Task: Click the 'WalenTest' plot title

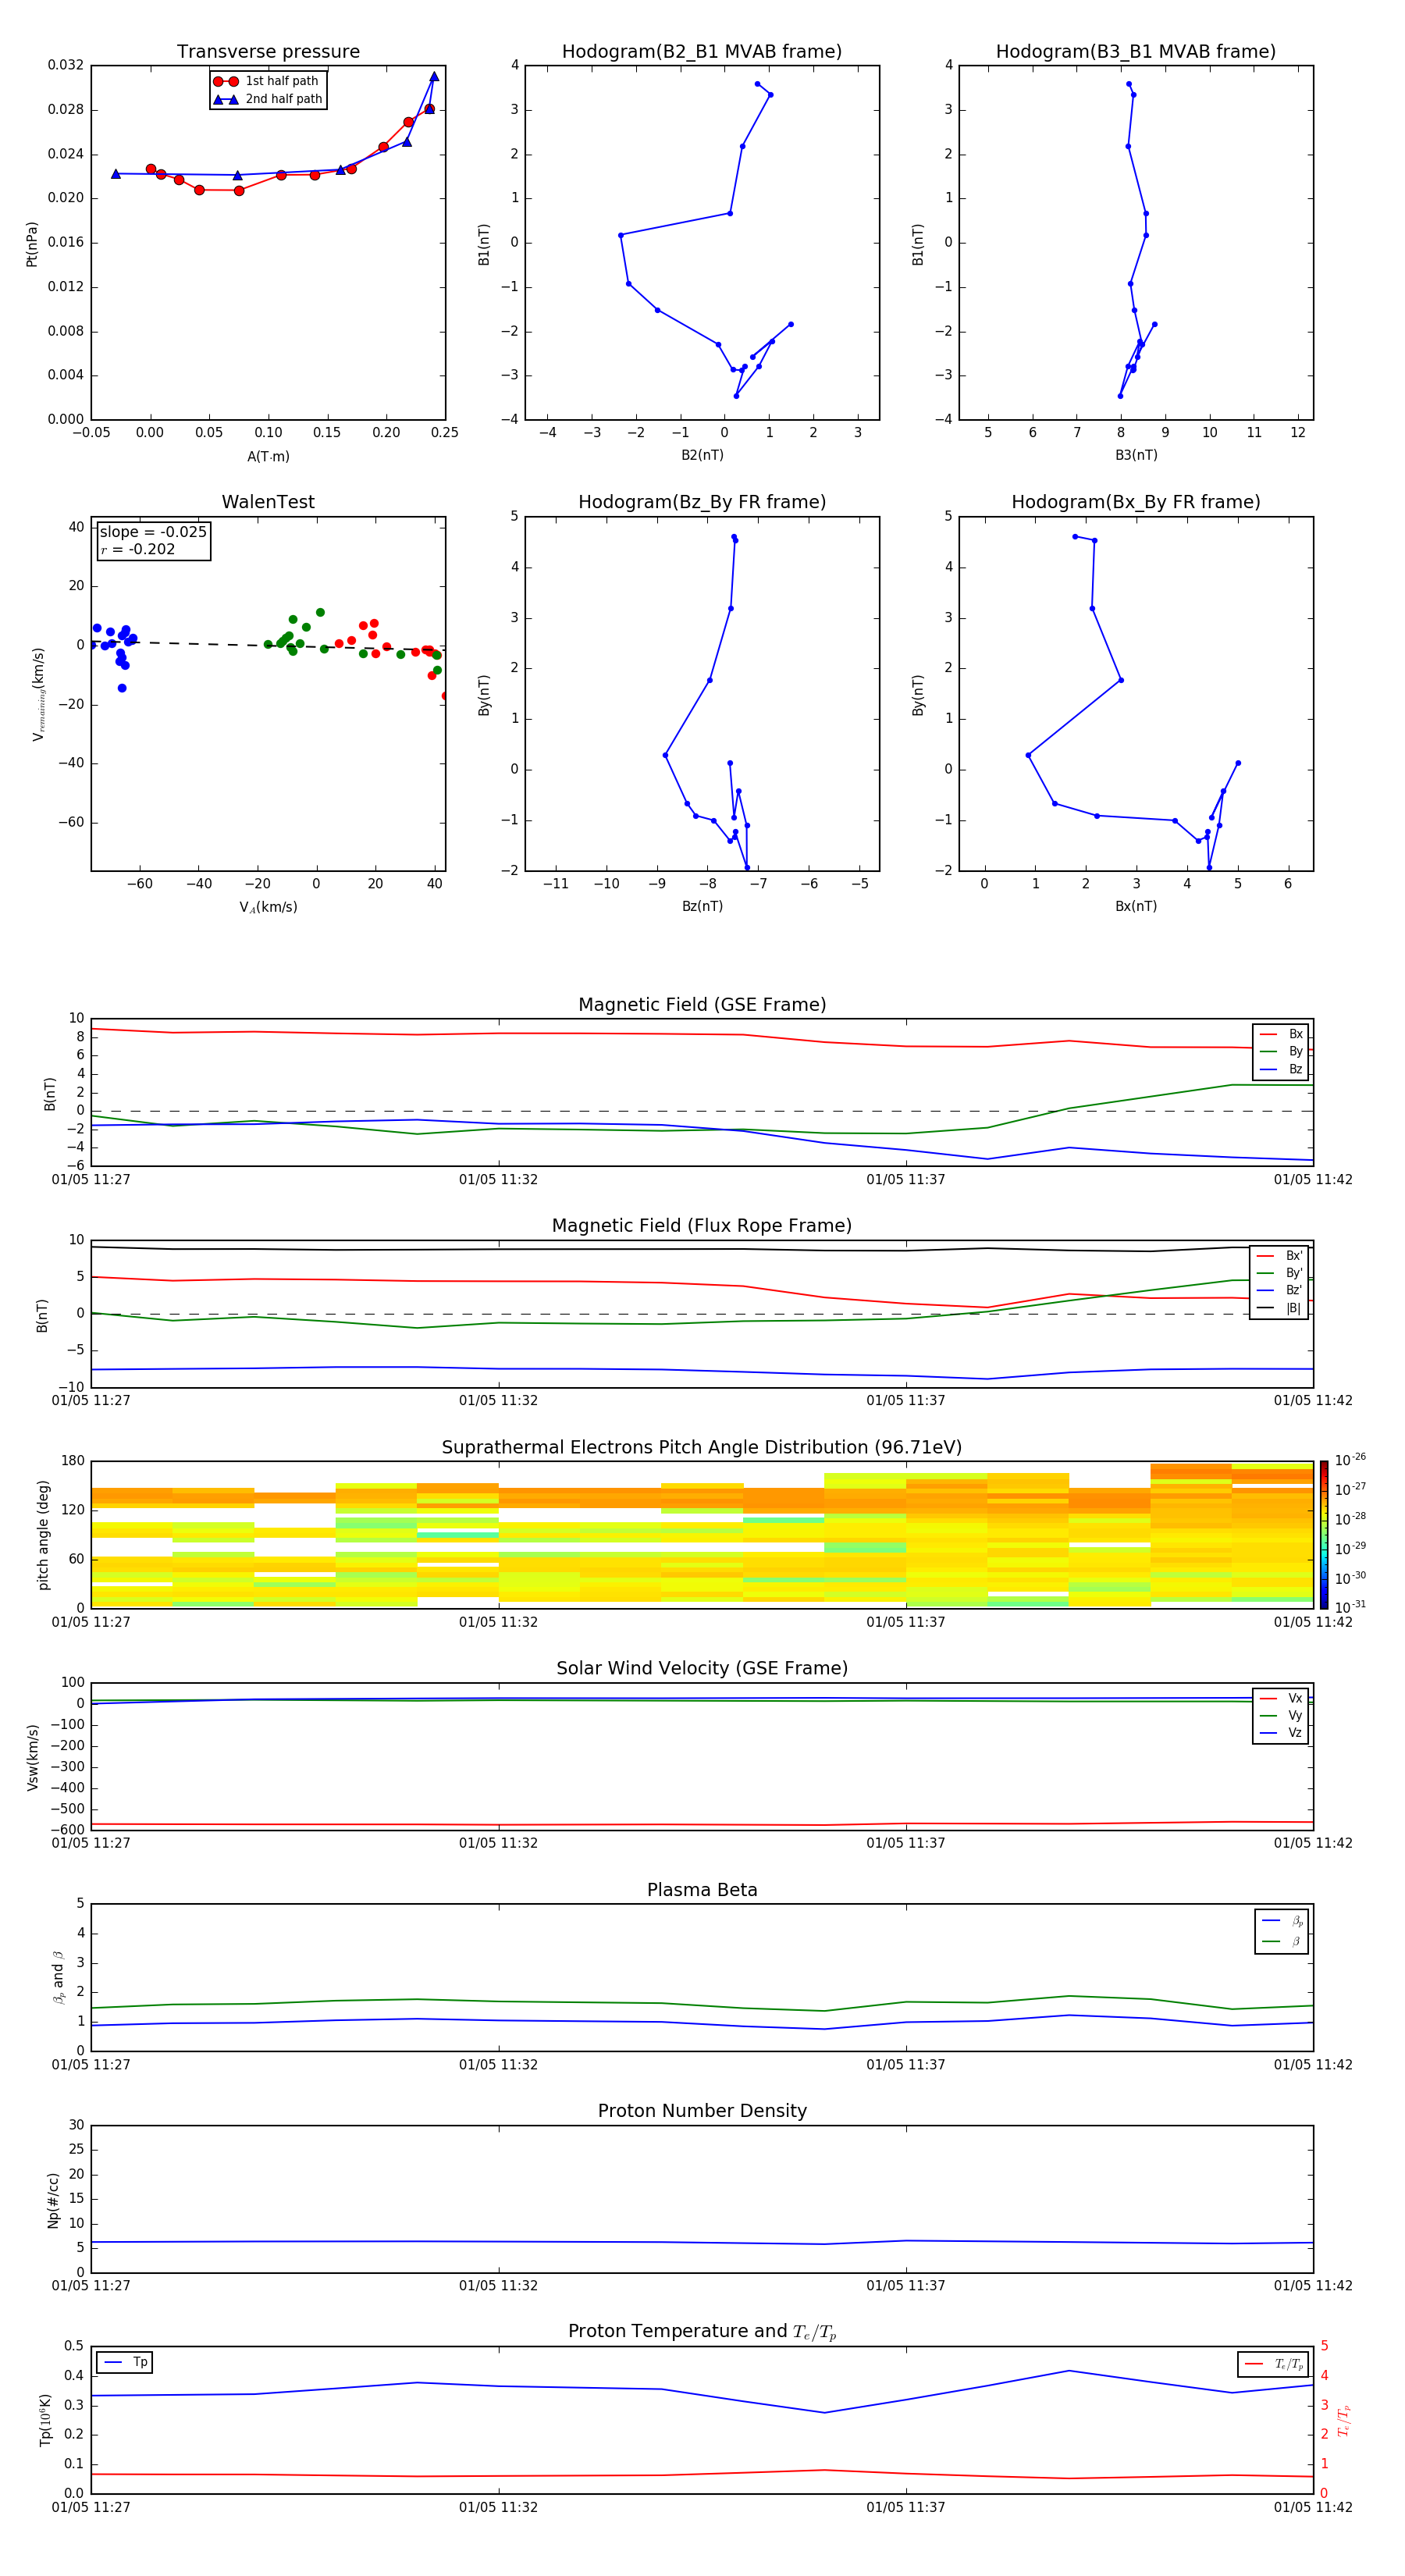Action: (x=268, y=502)
